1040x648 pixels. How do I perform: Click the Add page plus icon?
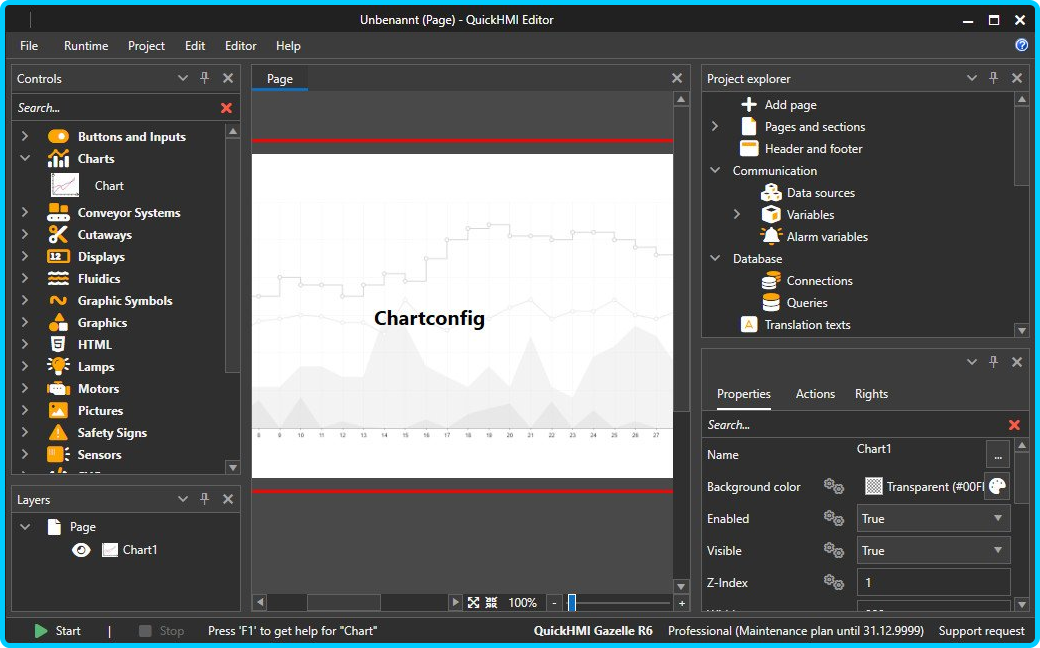[x=748, y=105]
